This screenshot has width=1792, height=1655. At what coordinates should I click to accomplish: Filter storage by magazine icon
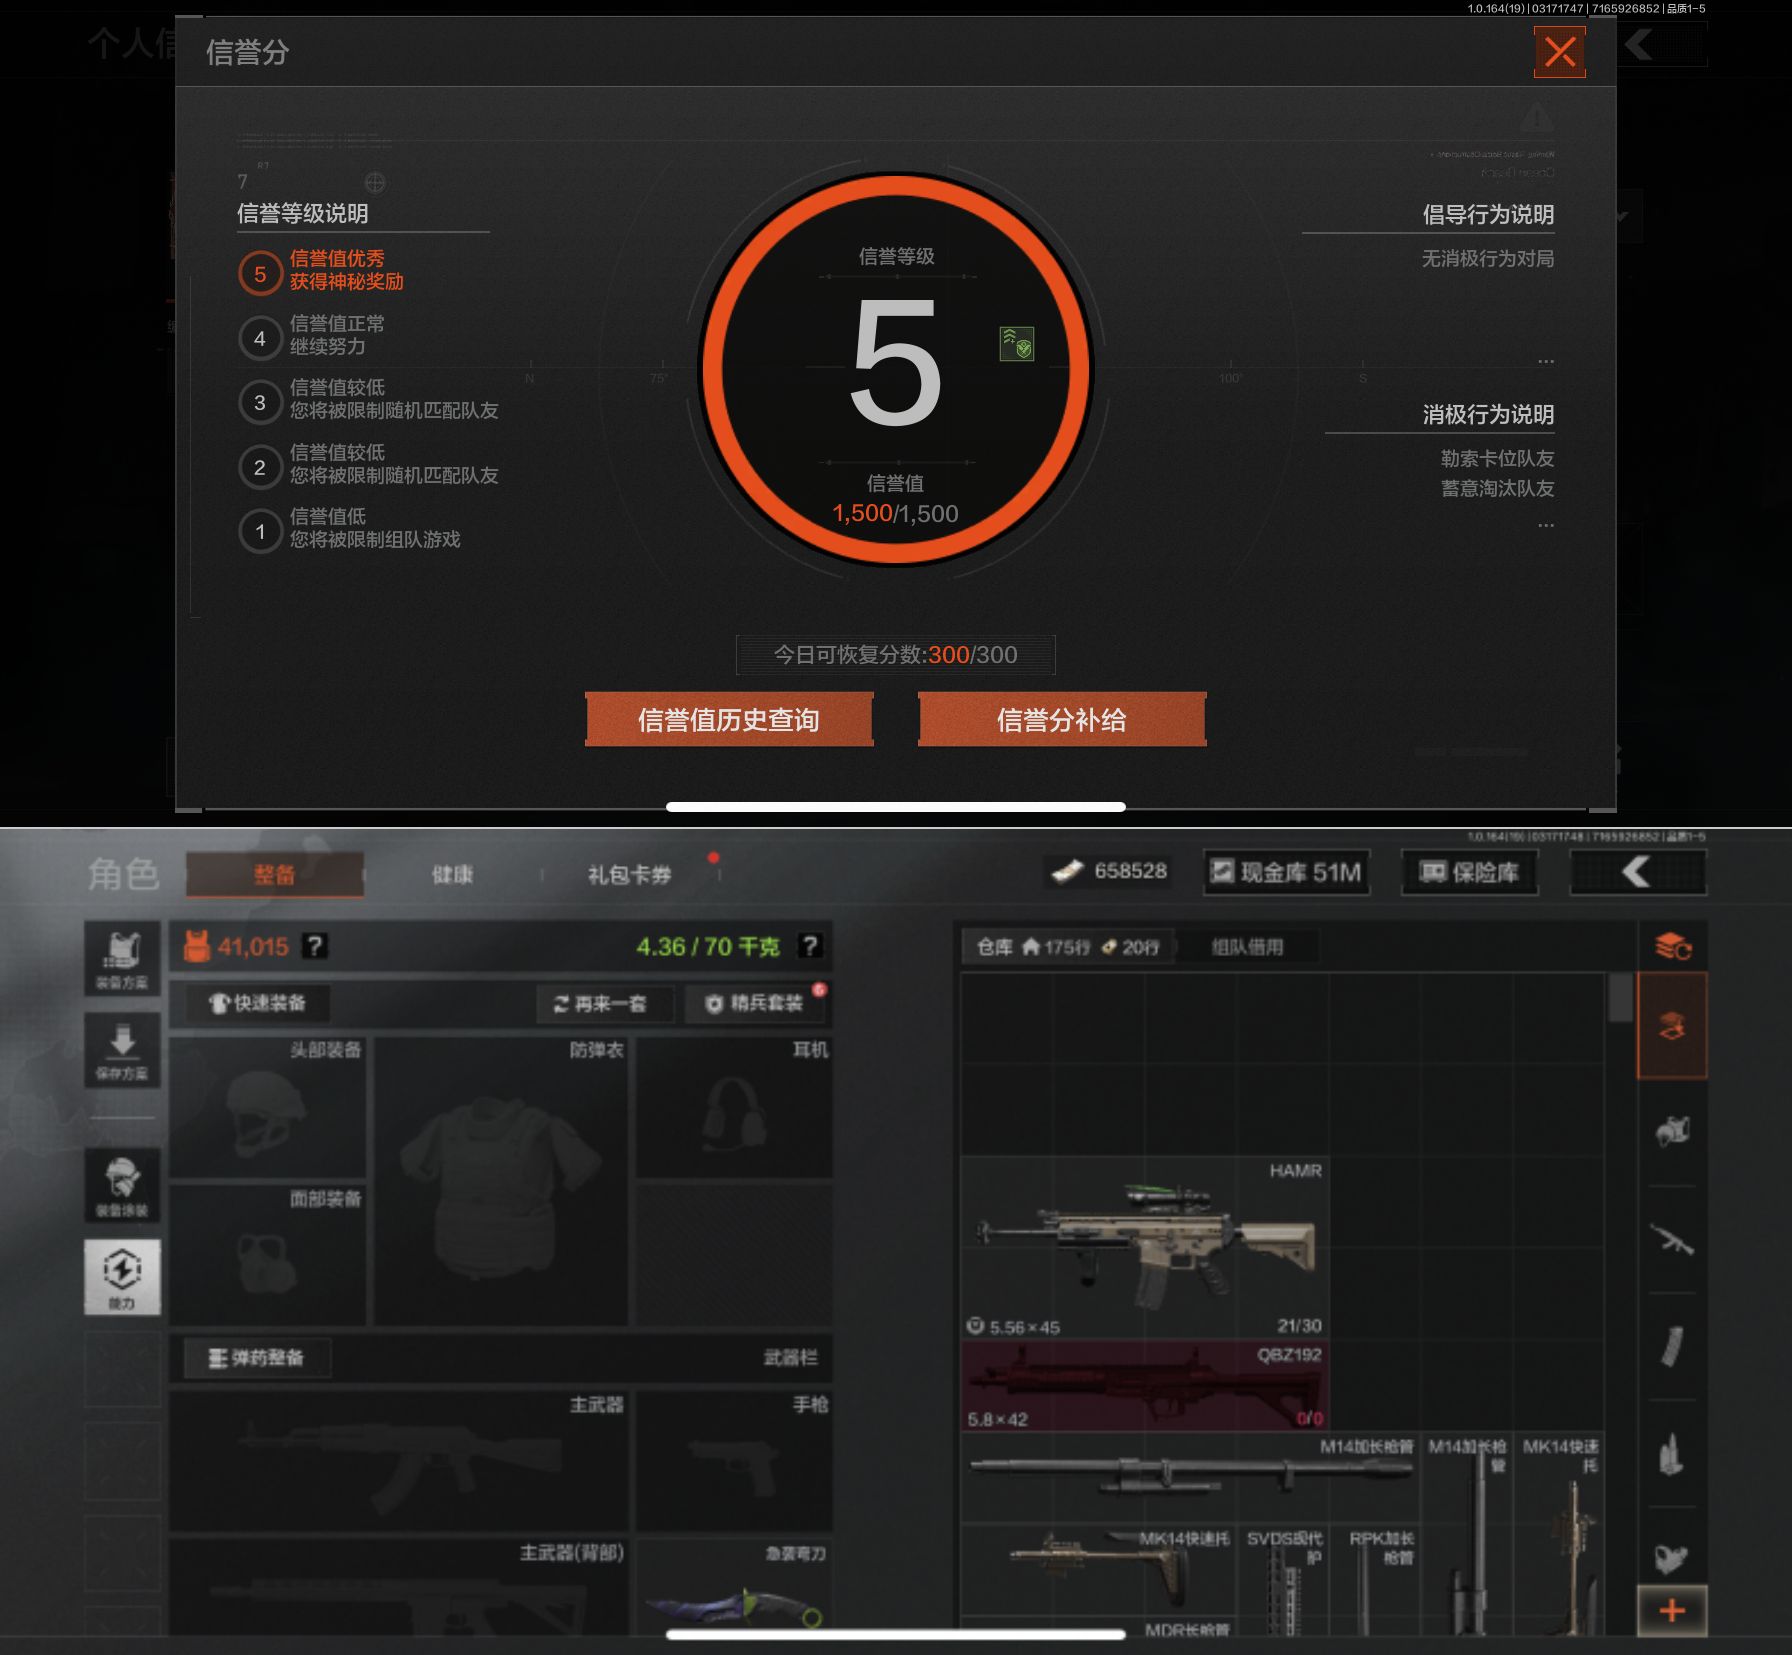1671,1346
